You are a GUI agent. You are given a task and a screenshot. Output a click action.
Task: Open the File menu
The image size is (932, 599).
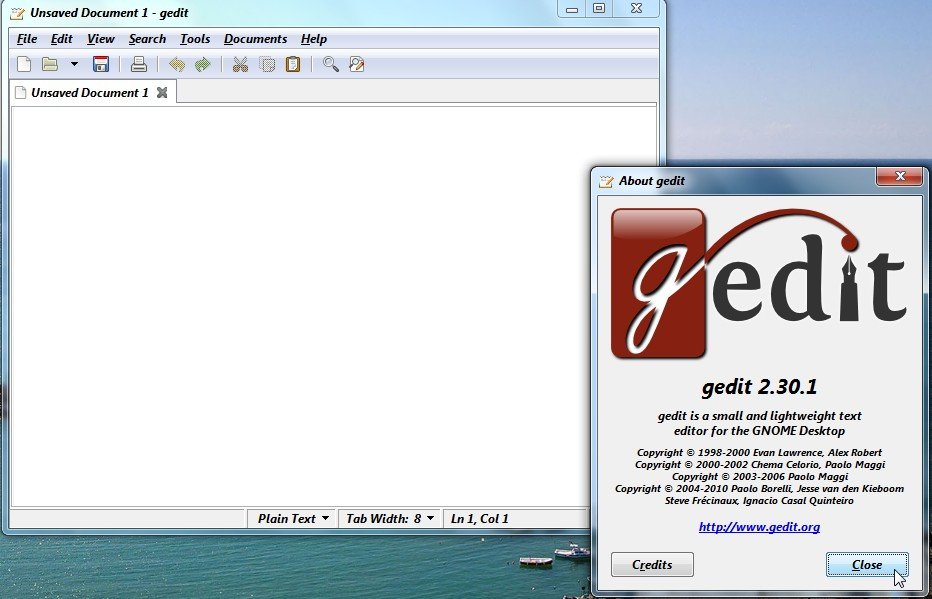click(27, 39)
